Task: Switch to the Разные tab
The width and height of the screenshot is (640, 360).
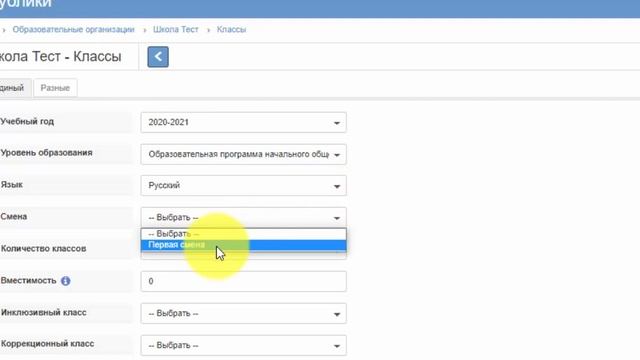Action: coord(55,88)
